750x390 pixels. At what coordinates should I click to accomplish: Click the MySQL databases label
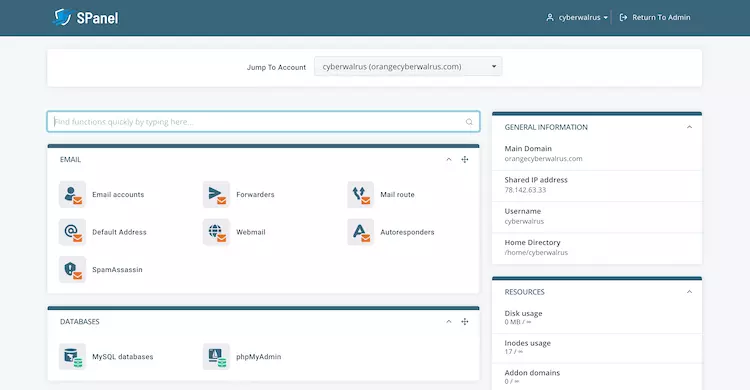click(x=123, y=357)
